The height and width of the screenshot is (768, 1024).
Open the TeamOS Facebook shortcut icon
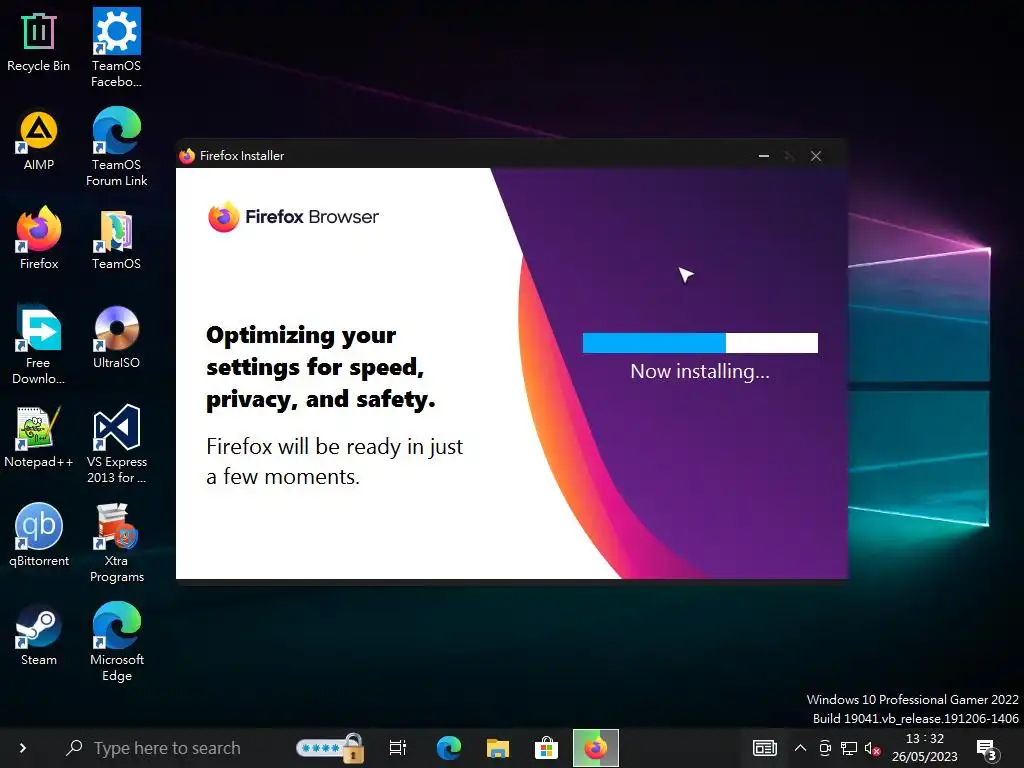click(x=116, y=48)
